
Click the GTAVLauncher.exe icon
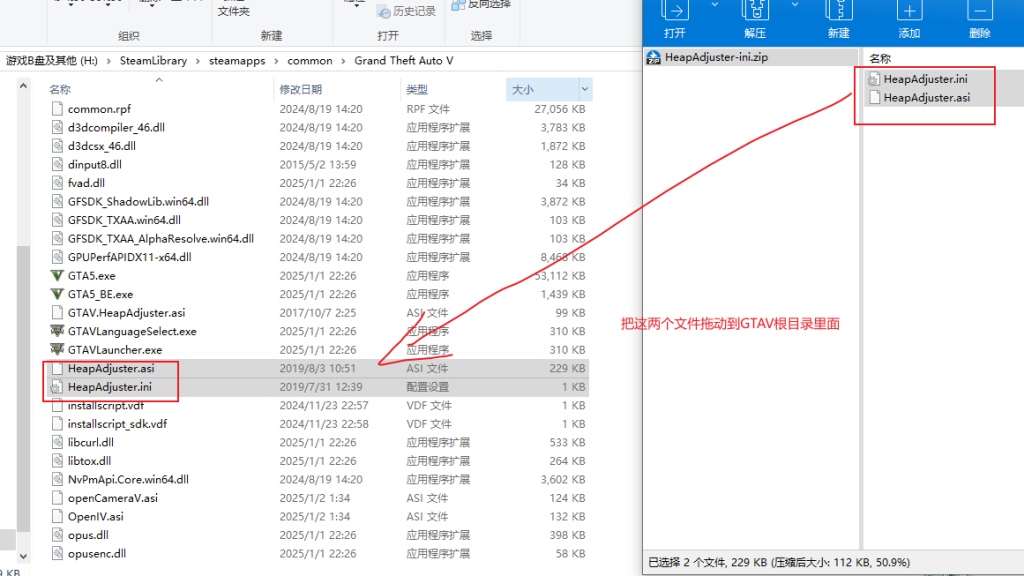point(57,349)
